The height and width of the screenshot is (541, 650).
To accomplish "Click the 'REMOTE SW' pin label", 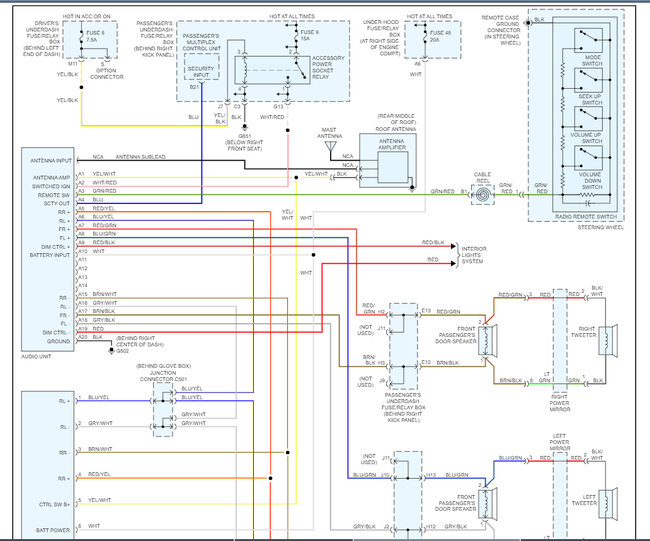I will pos(54,195).
